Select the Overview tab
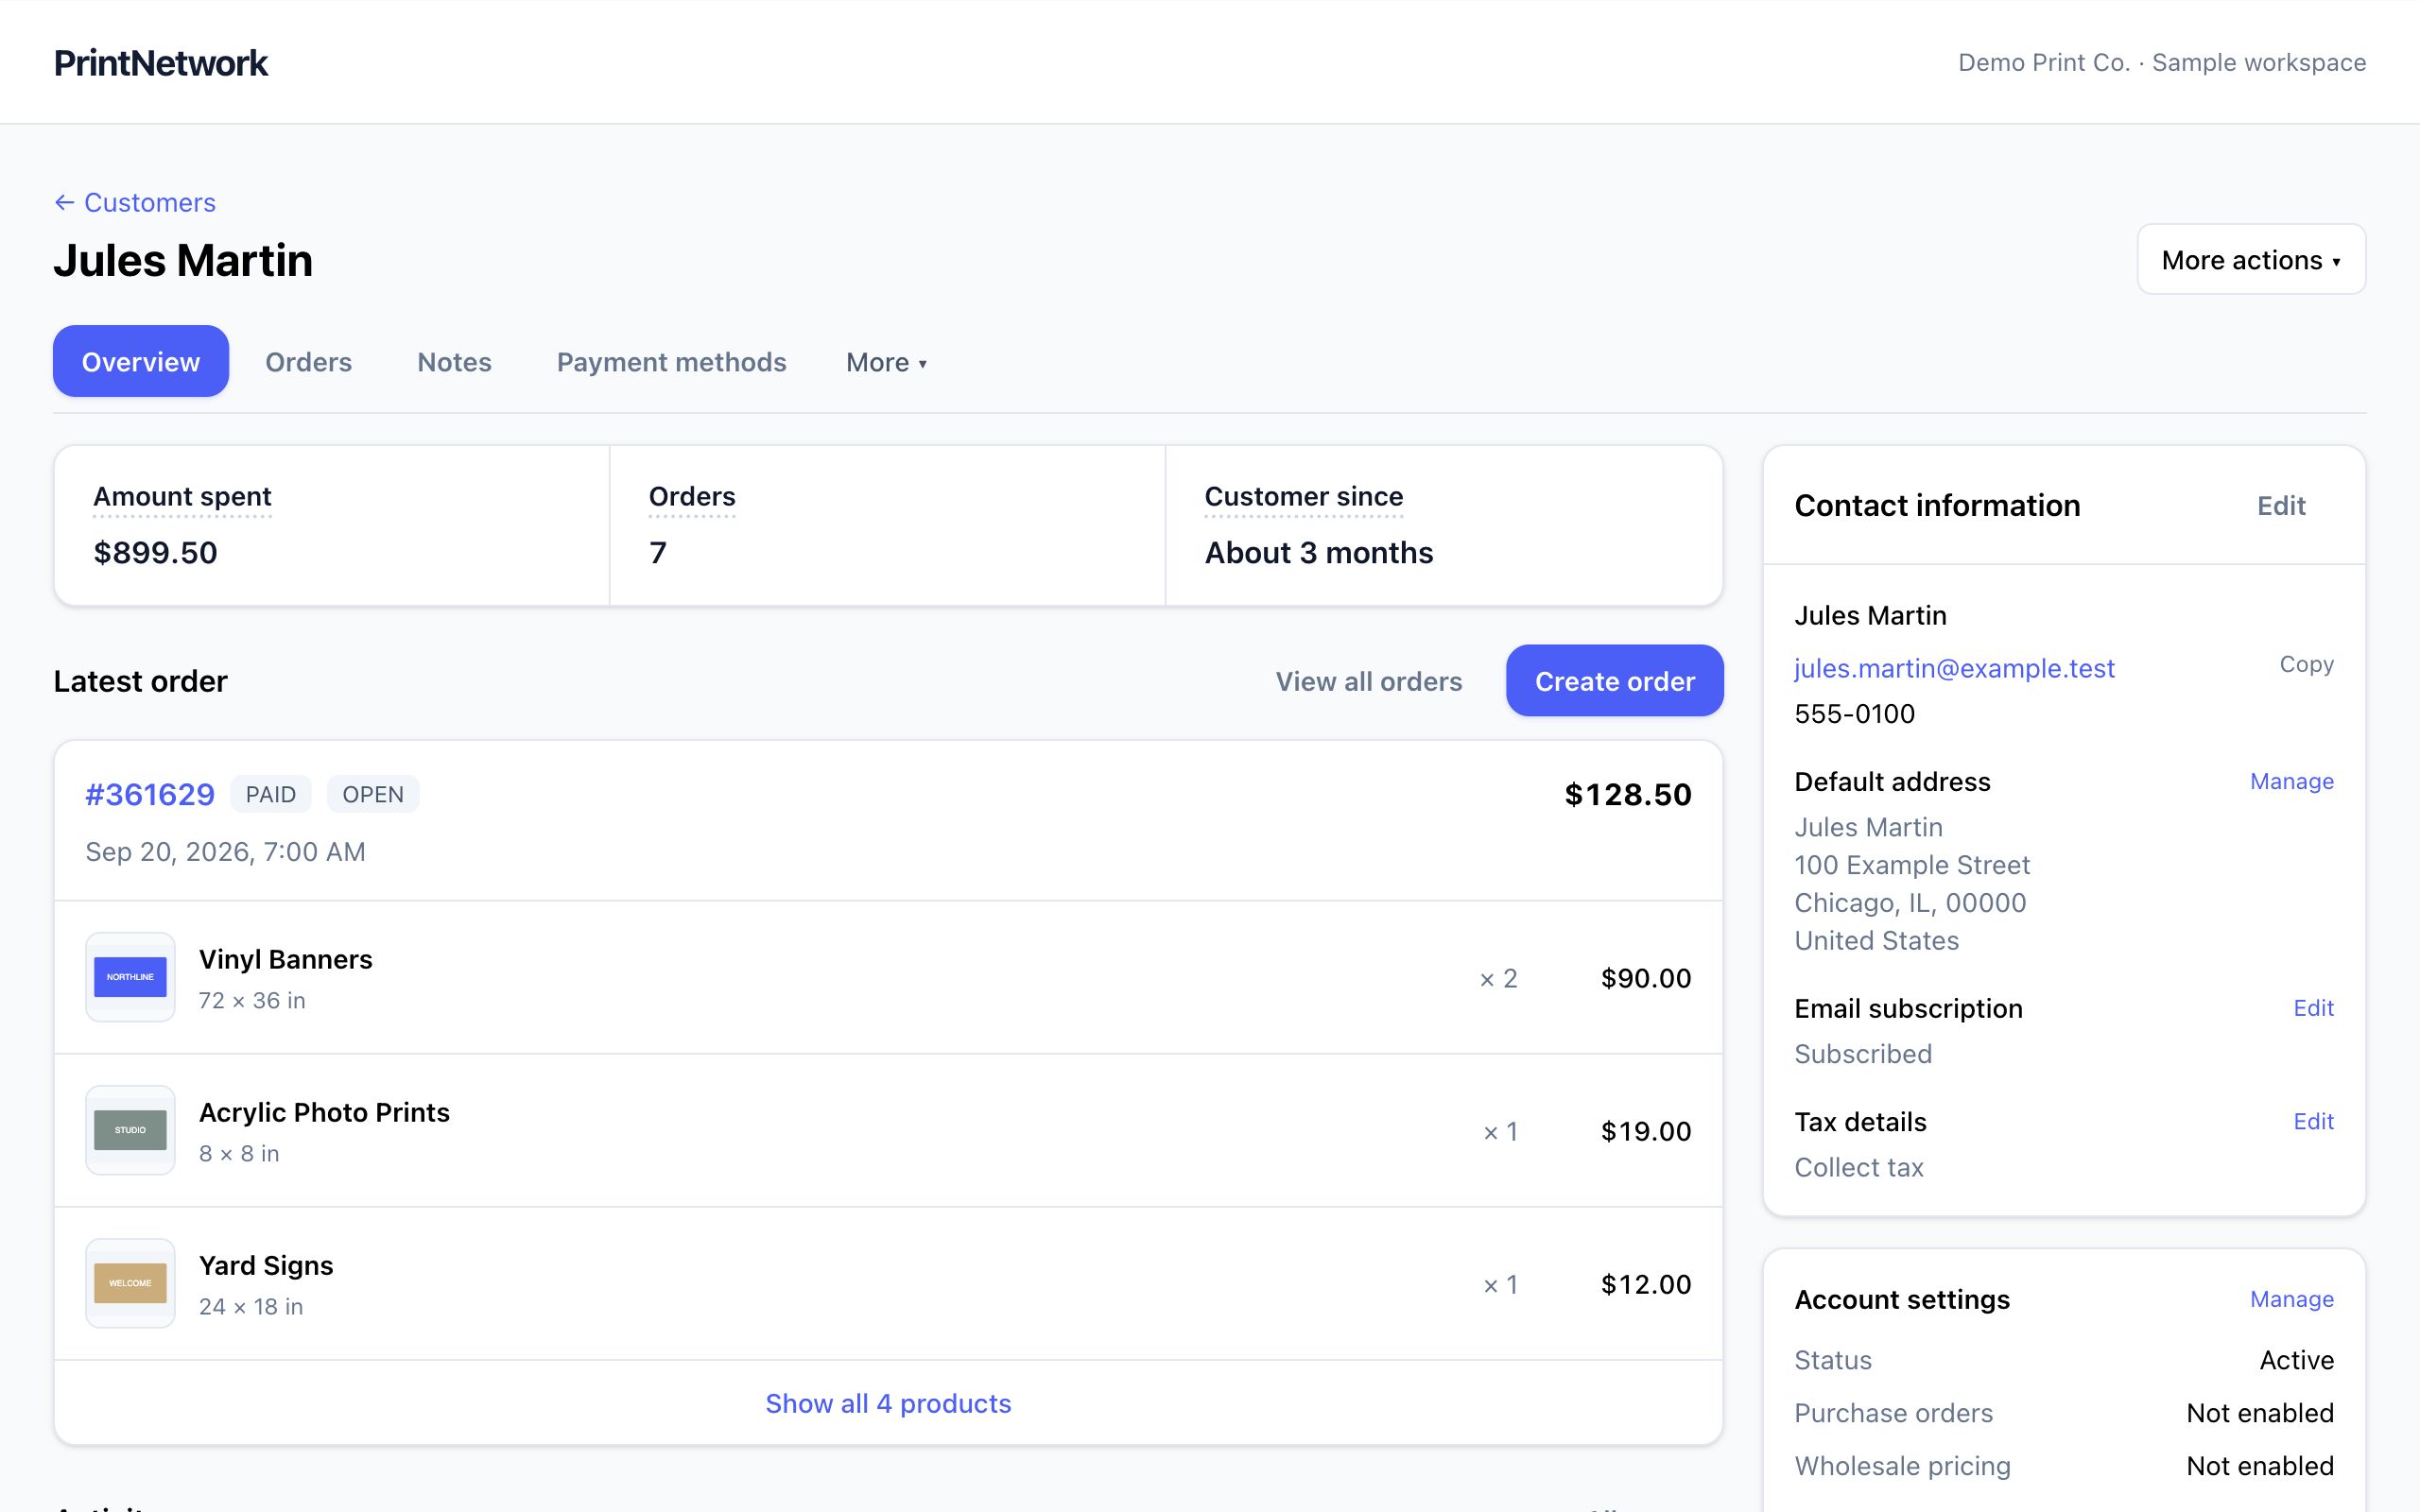The height and width of the screenshot is (1512, 2420). click(x=141, y=362)
